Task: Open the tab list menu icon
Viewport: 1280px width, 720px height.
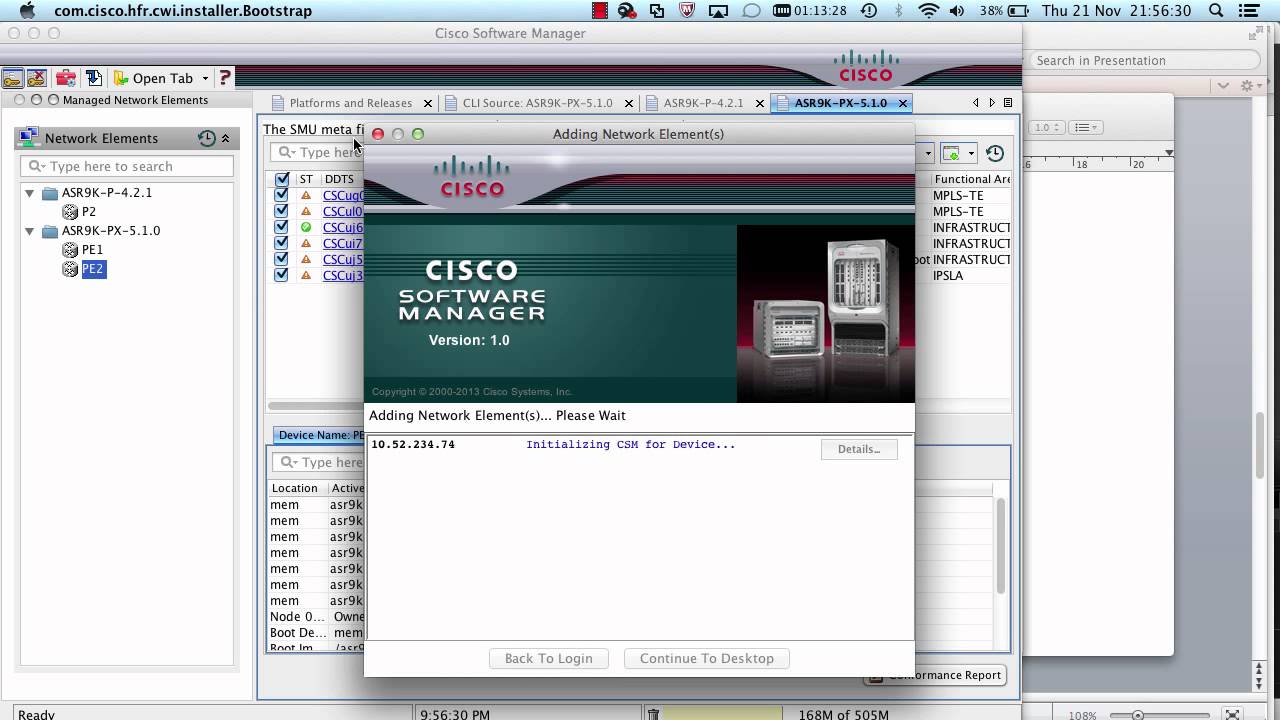Action: [1008, 103]
